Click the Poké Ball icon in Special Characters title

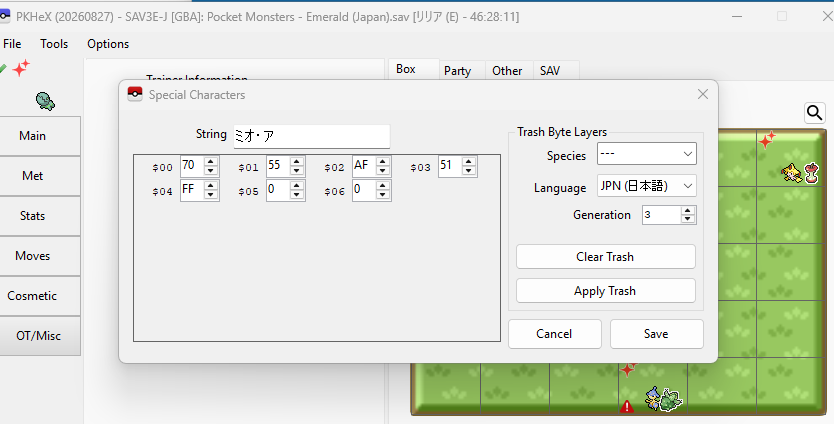click(135, 94)
